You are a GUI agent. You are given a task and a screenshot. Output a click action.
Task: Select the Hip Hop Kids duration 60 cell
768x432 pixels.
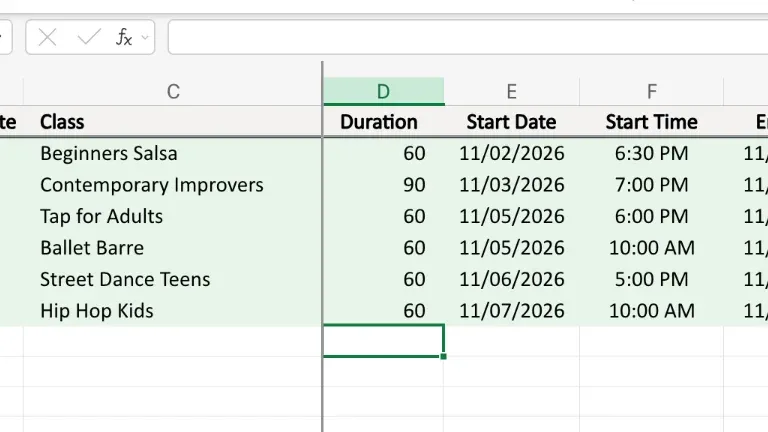click(384, 311)
